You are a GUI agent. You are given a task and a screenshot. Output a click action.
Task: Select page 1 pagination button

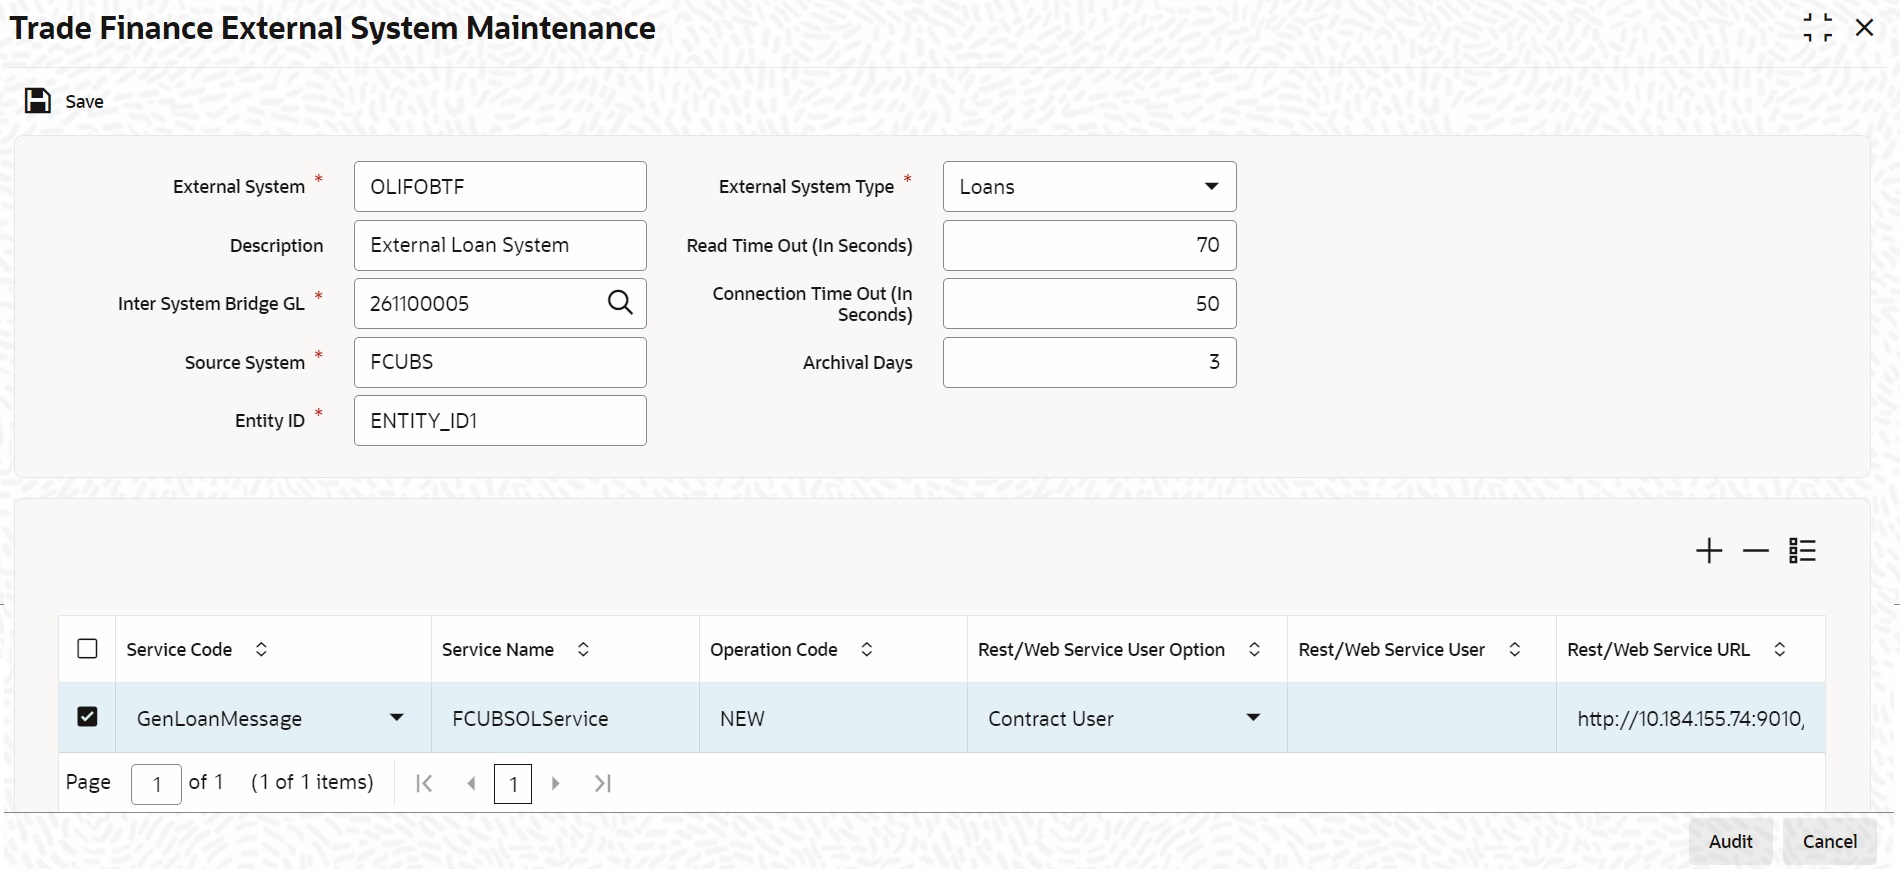513,784
